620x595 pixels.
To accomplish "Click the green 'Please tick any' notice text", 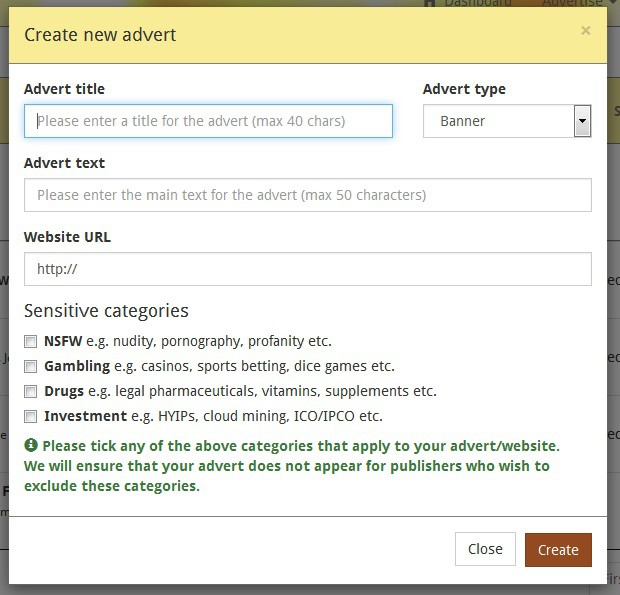I will pyautogui.click(x=292, y=466).
